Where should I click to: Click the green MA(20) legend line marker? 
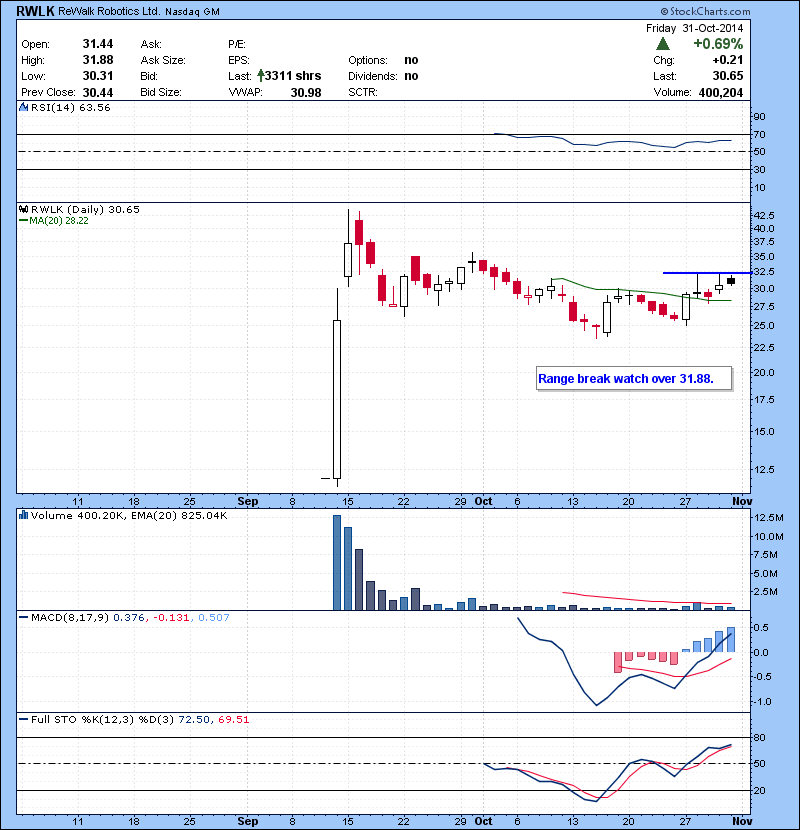pos(23,220)
